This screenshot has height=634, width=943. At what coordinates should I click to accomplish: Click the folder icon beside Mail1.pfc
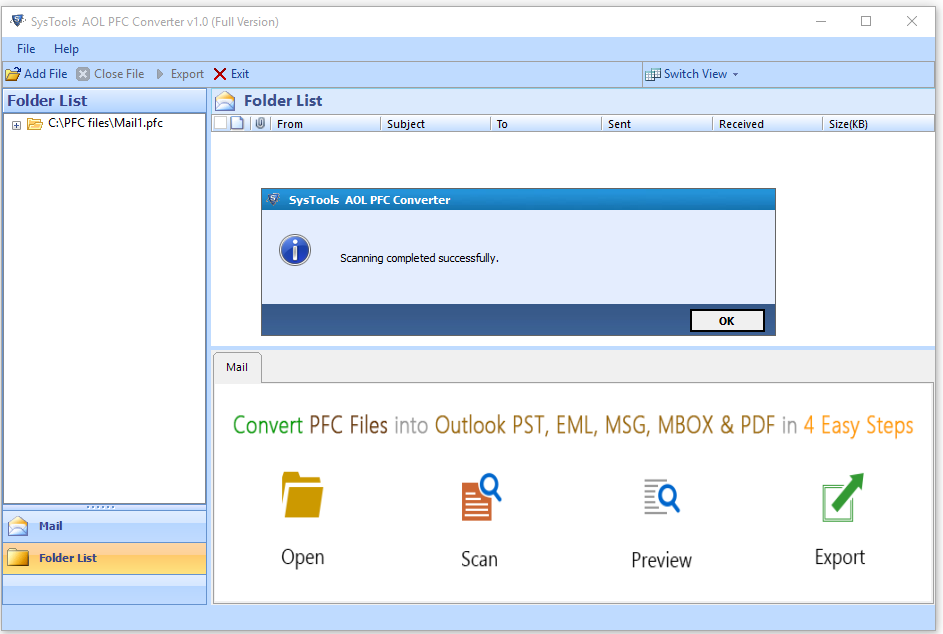35,124
